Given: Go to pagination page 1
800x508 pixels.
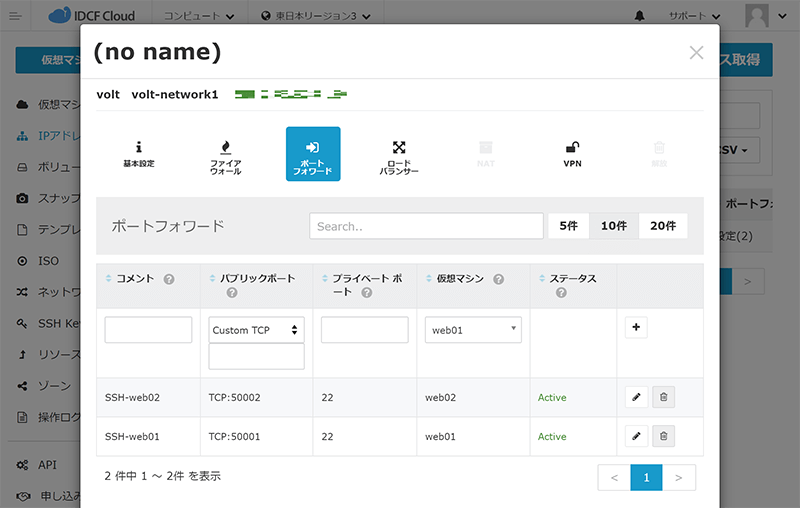Looking at the screenshot, I should [646, 477].
